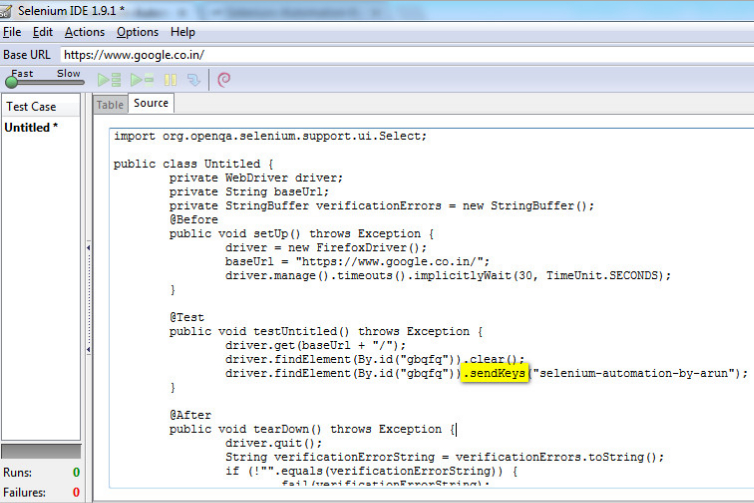Click 'public void setUp() throws Exception' line
This screenshot has height=503, width=754.
pos(301,234)
